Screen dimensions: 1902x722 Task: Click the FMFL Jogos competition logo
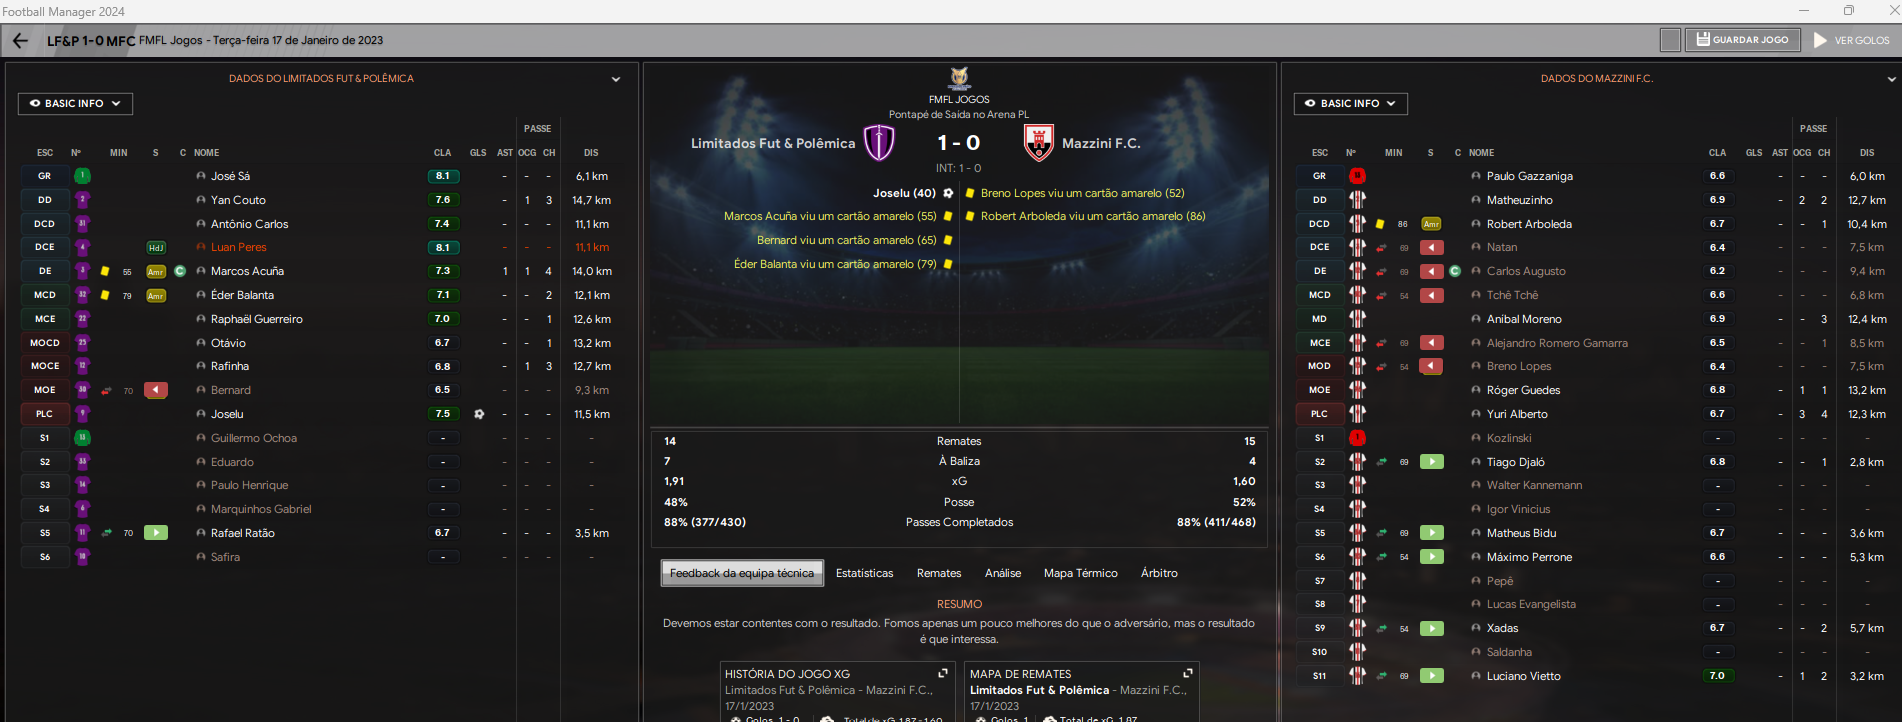959,78
